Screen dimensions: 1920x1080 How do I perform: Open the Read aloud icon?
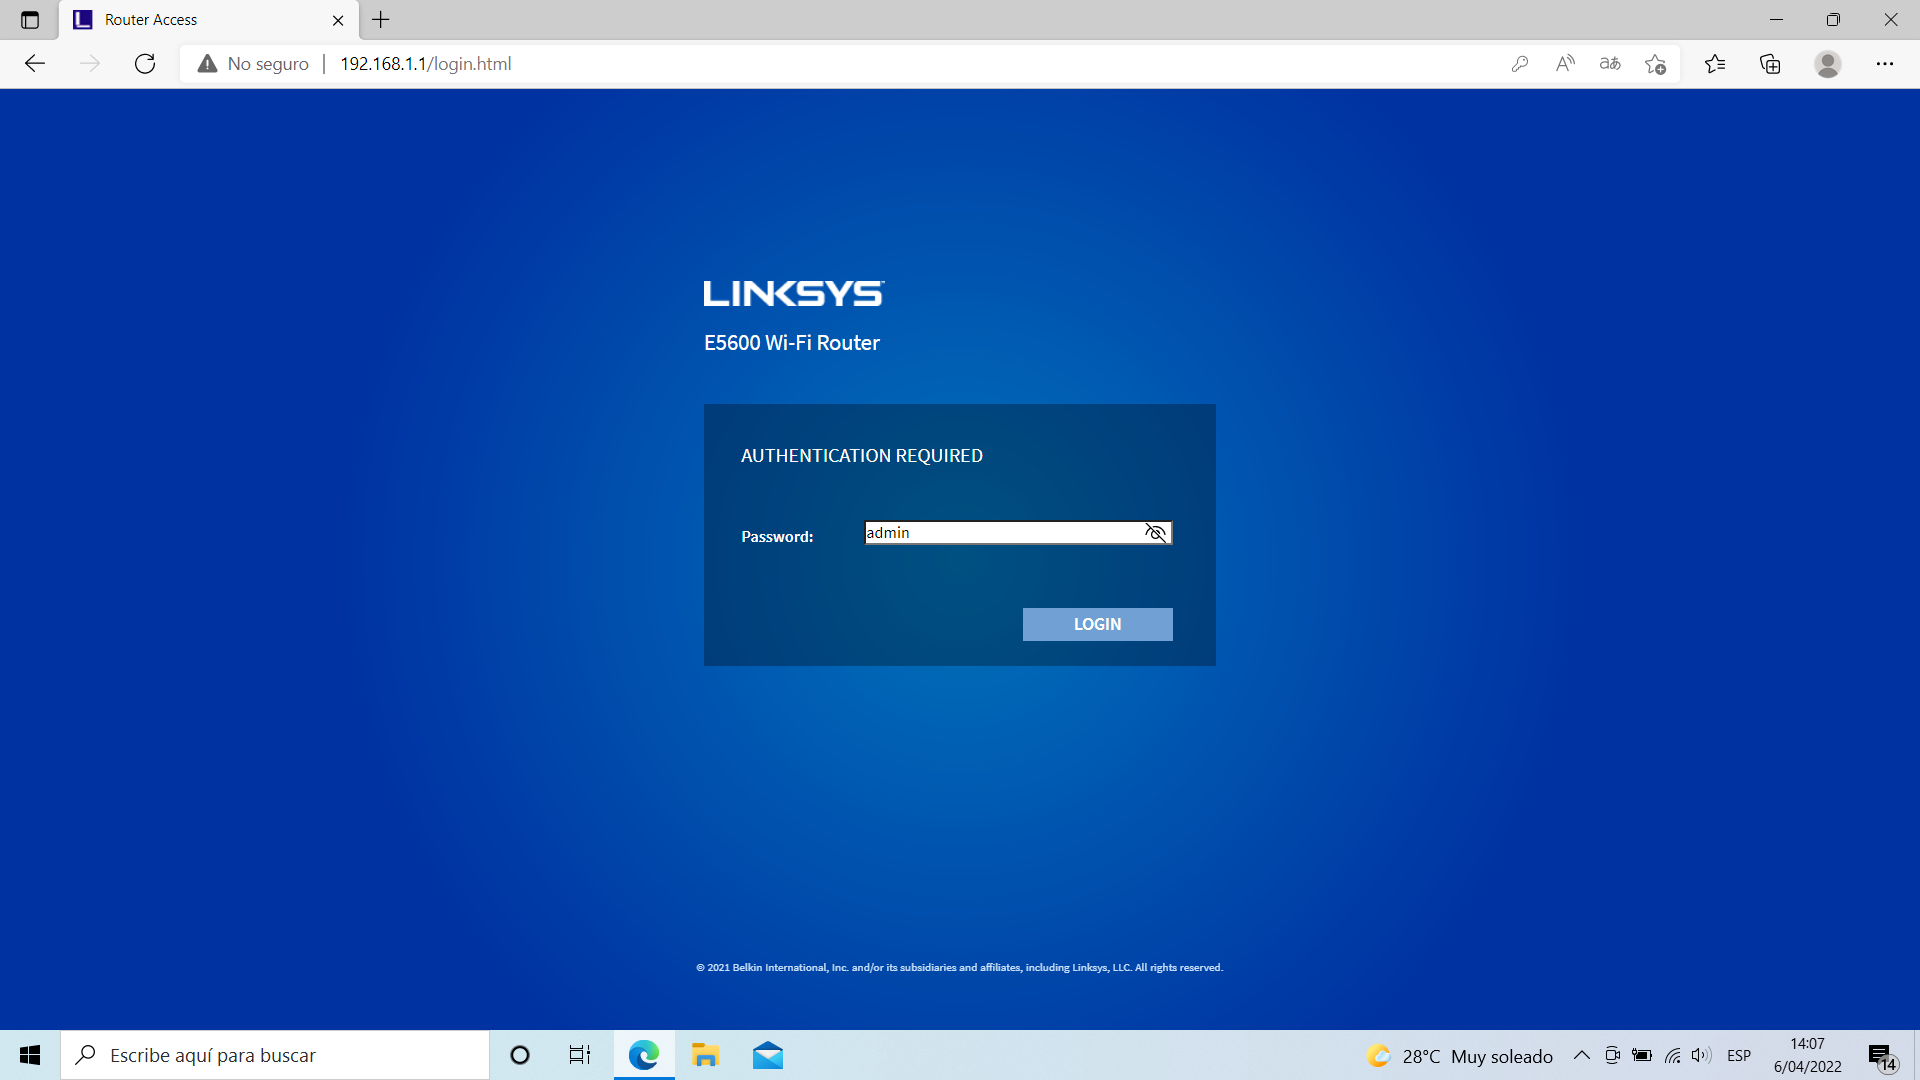point(1565,64)
